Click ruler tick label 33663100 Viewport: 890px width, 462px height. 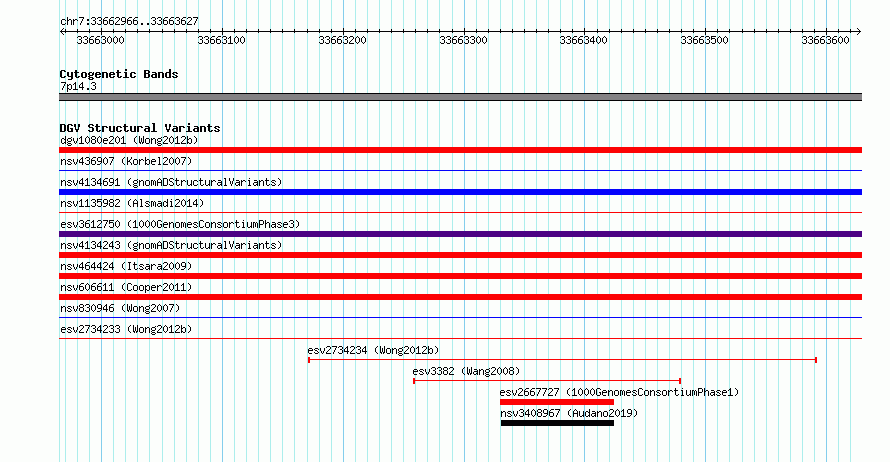[x=221, y=40]
